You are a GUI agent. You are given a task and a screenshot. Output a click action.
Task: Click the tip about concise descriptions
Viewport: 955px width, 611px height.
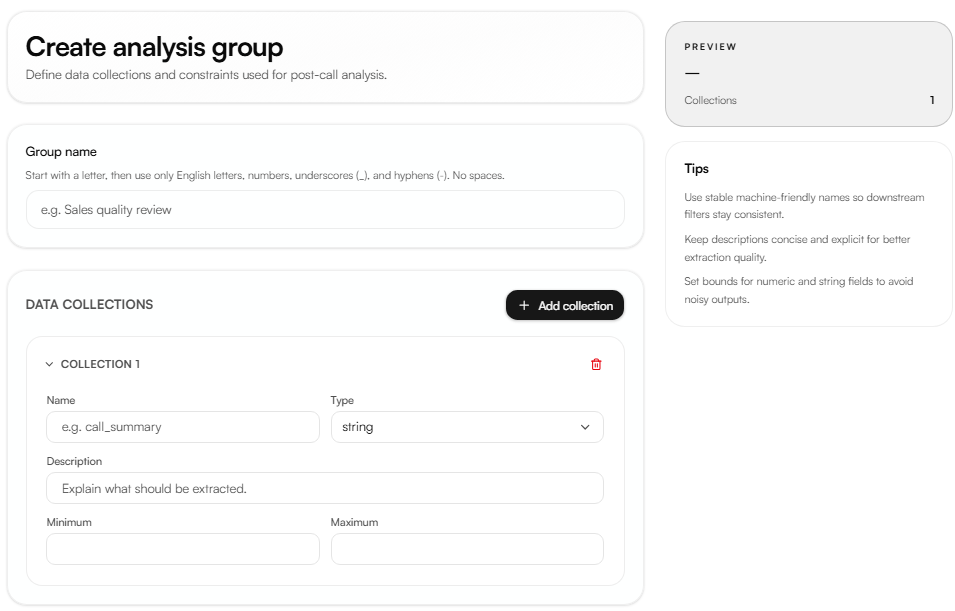[x=797, y=248]
